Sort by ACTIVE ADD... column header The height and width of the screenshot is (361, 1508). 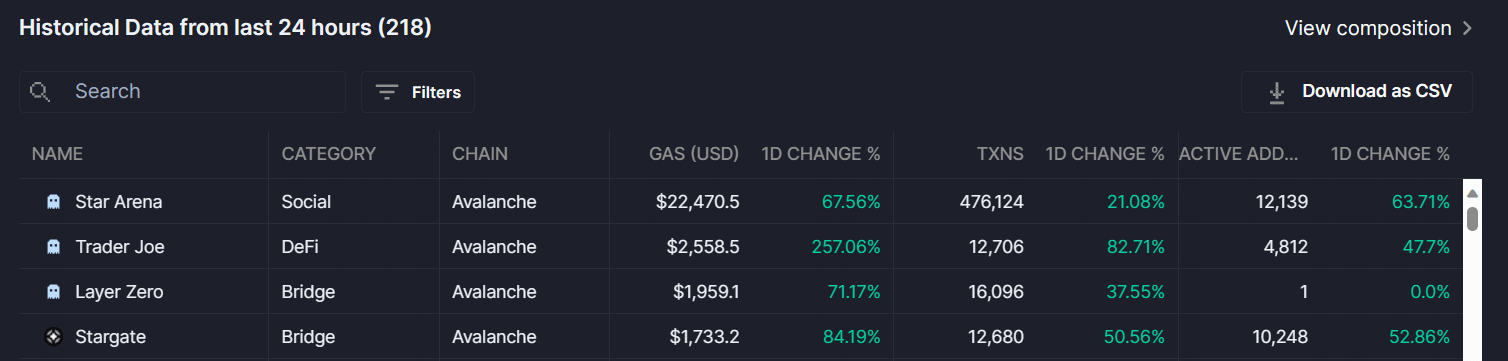(1239, 154)
